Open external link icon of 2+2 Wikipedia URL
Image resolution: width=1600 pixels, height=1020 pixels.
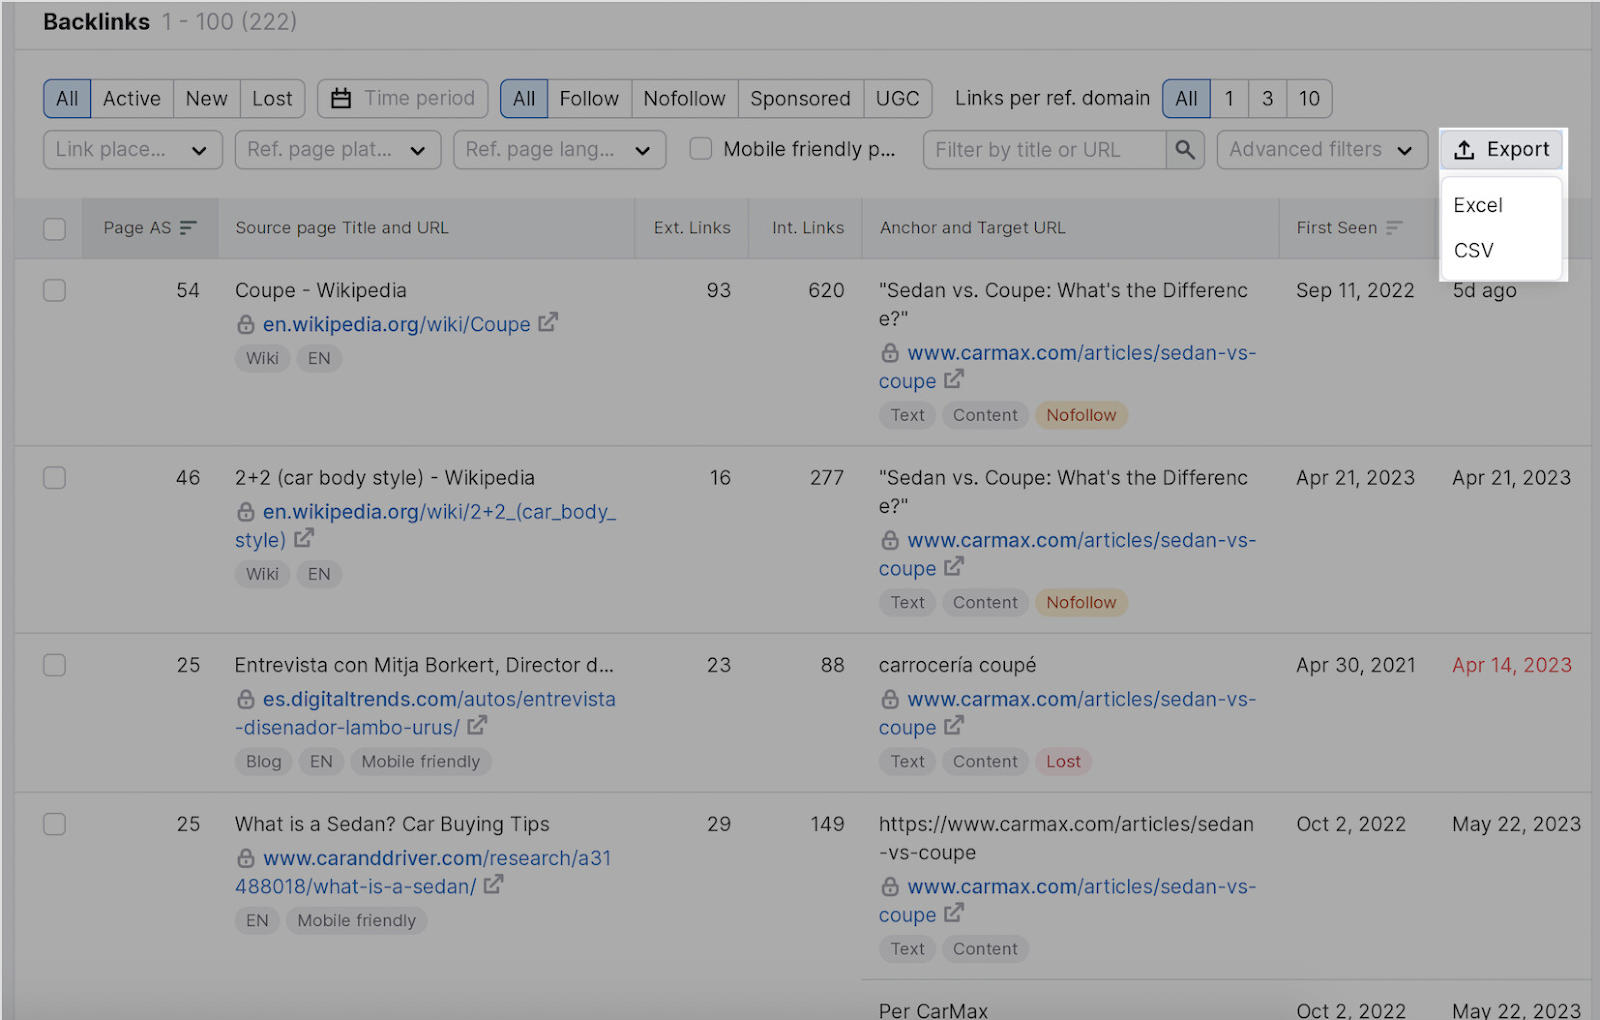coord(304,538)
